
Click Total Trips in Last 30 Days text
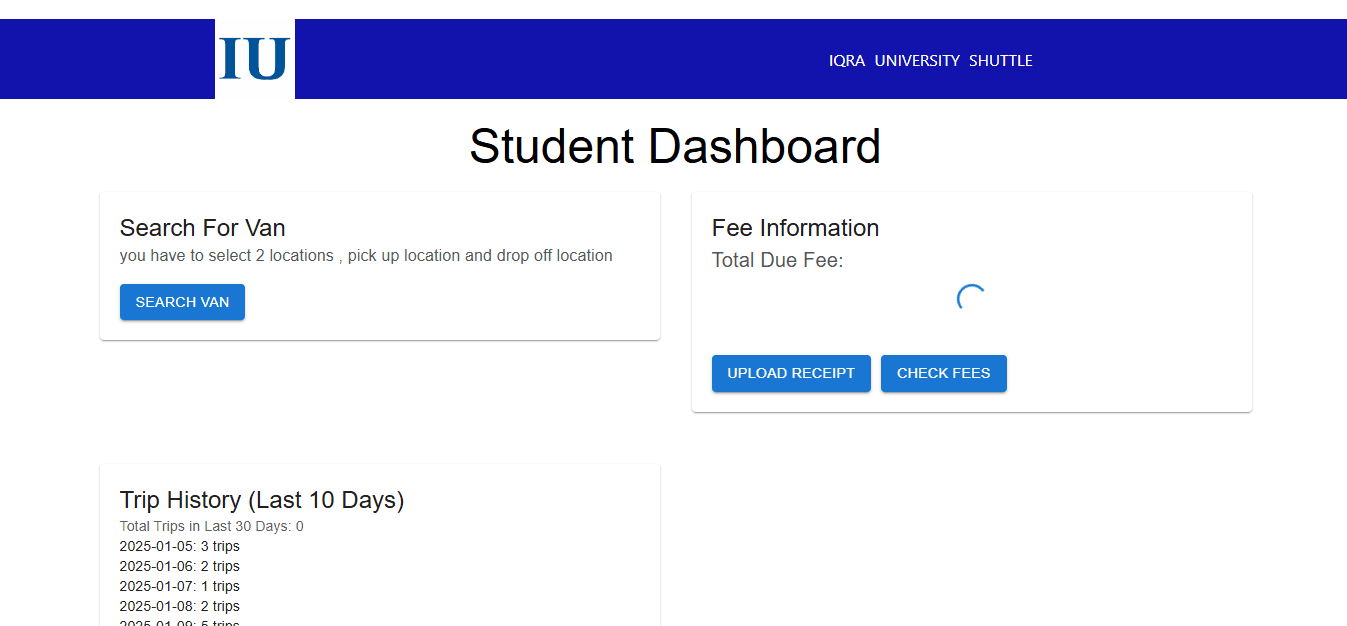point(211,526)
